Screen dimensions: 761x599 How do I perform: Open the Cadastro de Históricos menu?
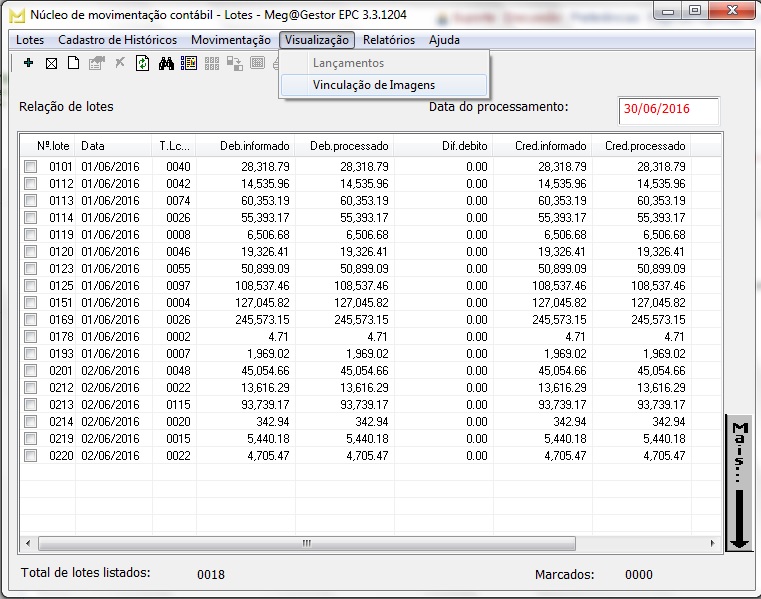point(117,40)
